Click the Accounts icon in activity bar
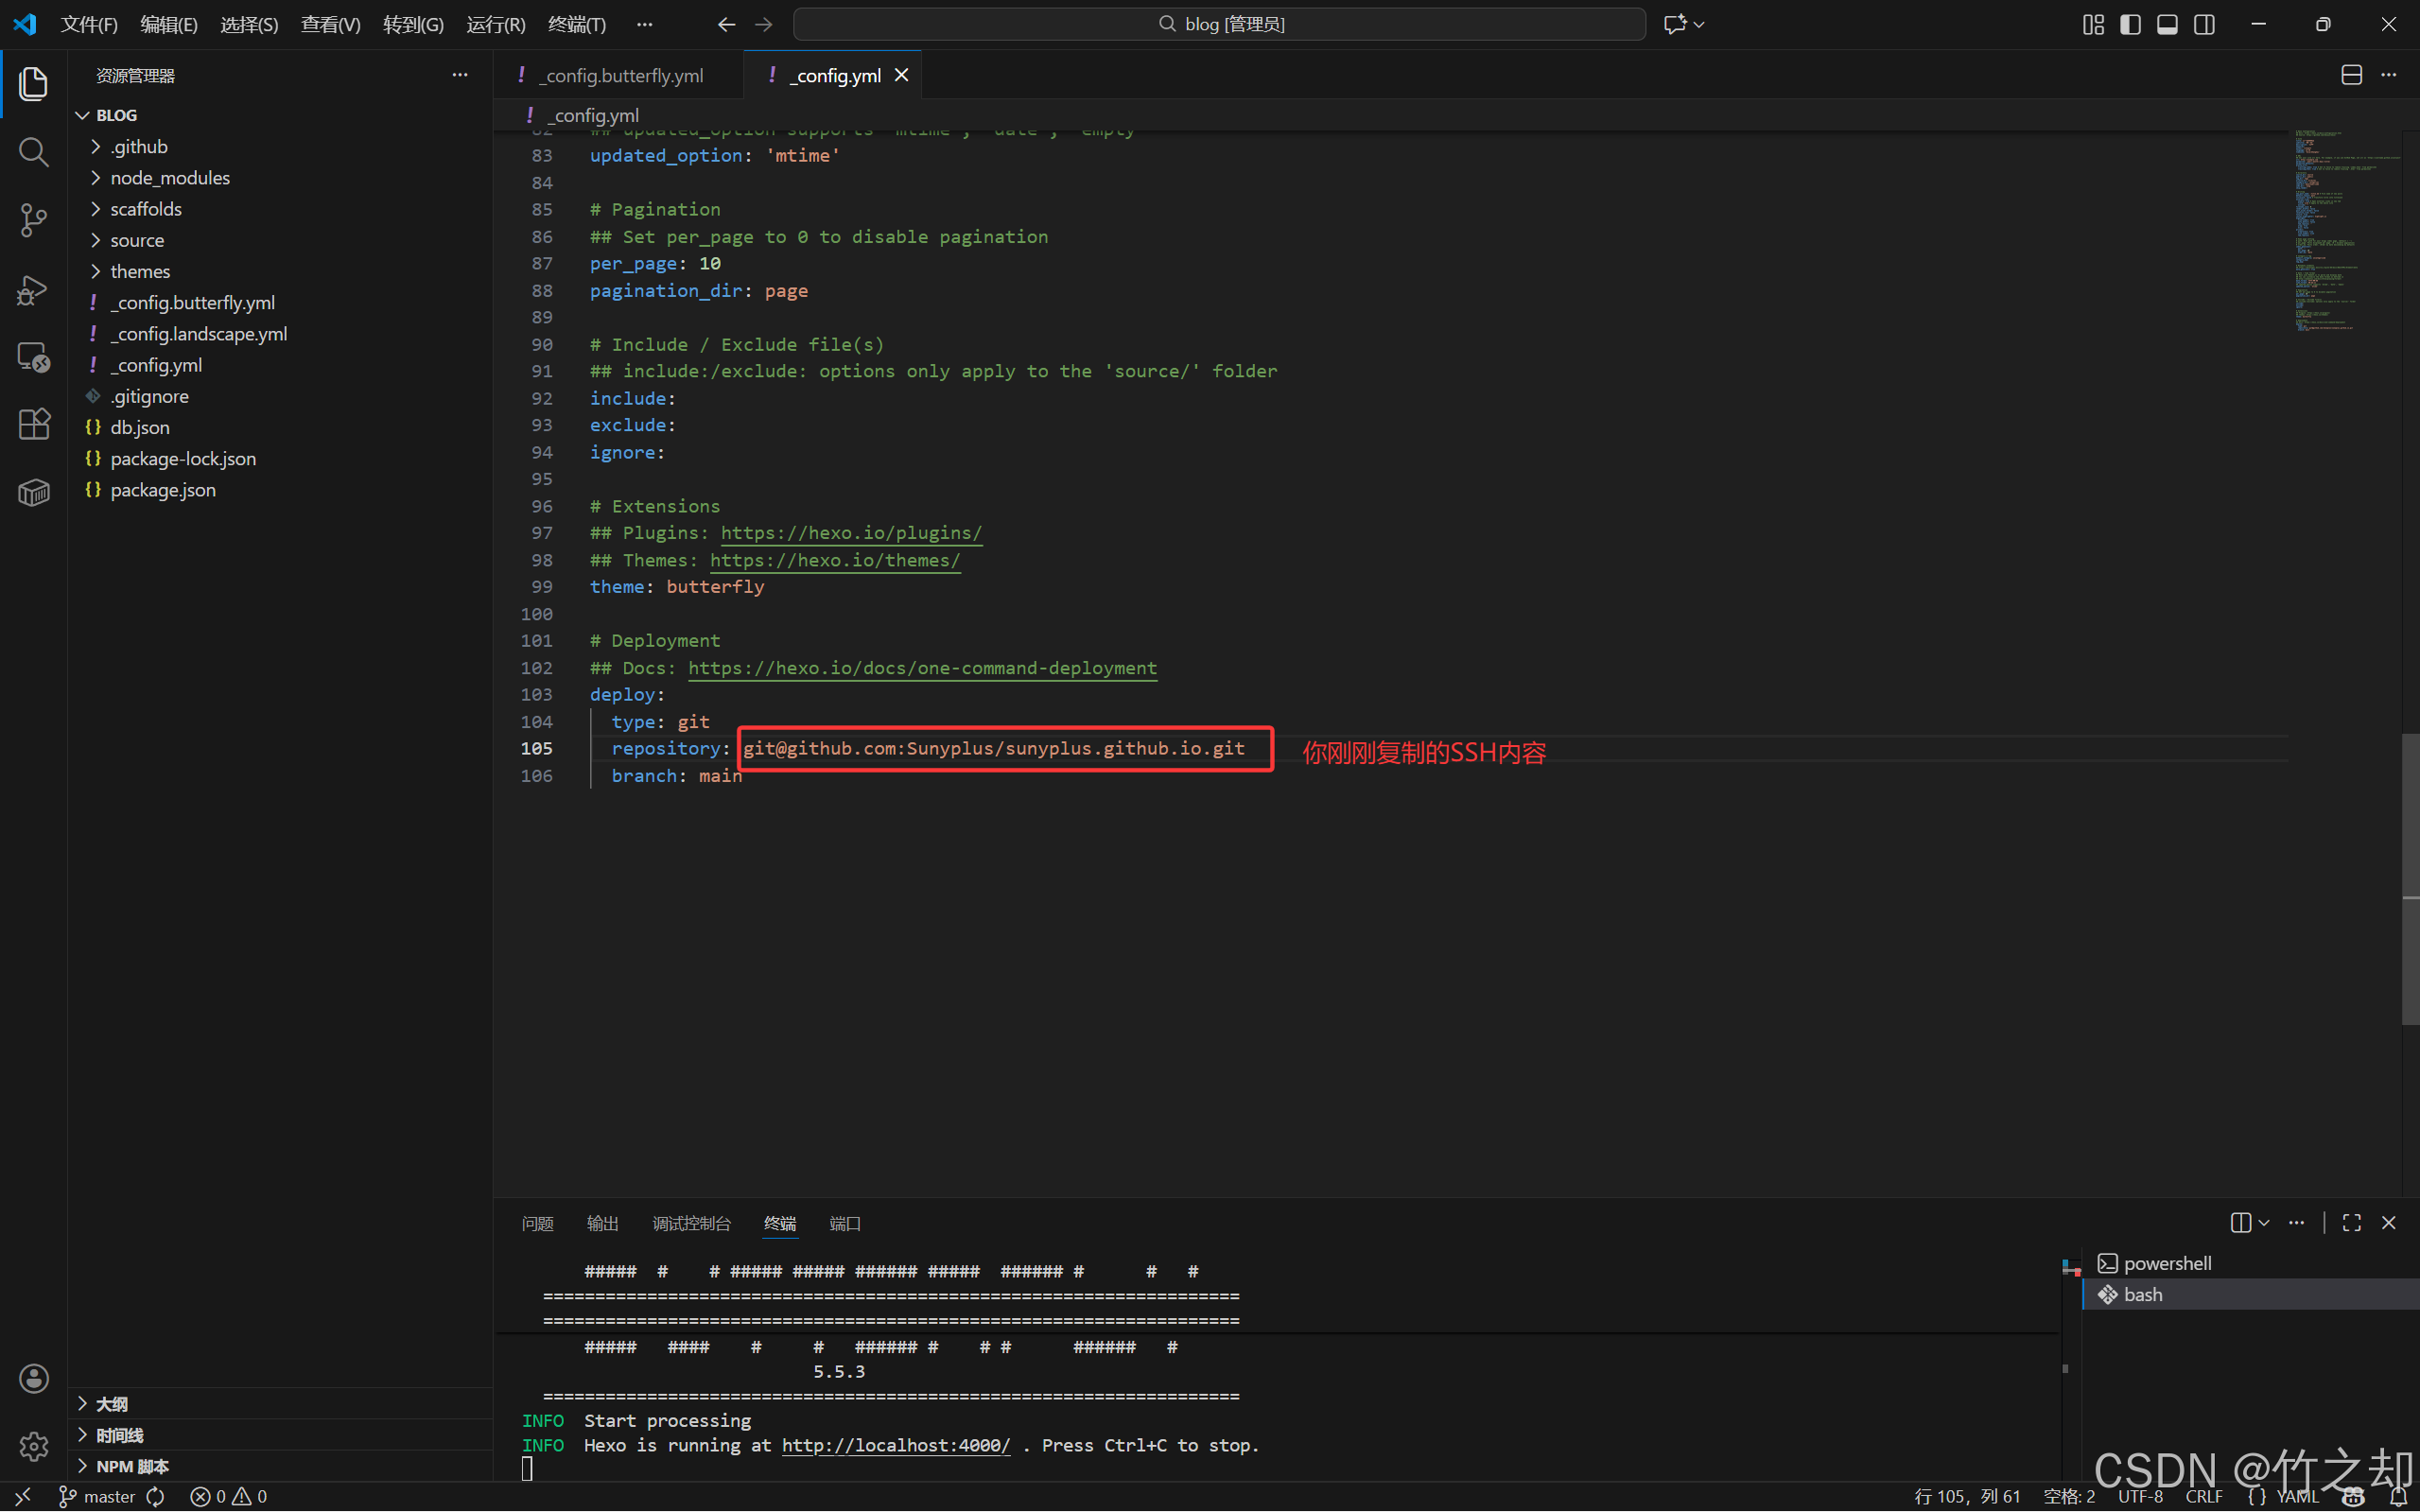This screenshot has width=2420, height=1512. click(33, 1378)
